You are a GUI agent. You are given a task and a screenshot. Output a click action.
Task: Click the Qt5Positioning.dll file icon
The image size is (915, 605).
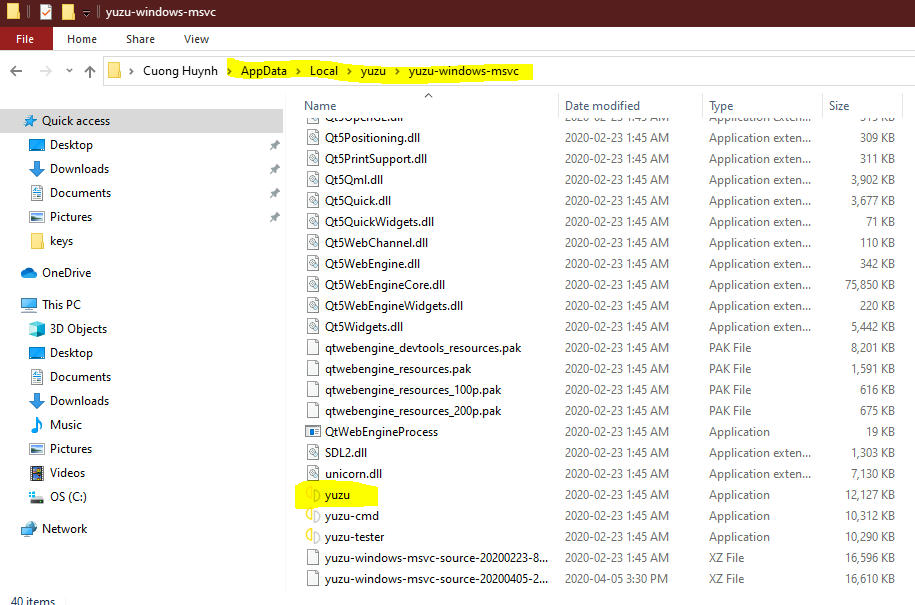(313, 138)
